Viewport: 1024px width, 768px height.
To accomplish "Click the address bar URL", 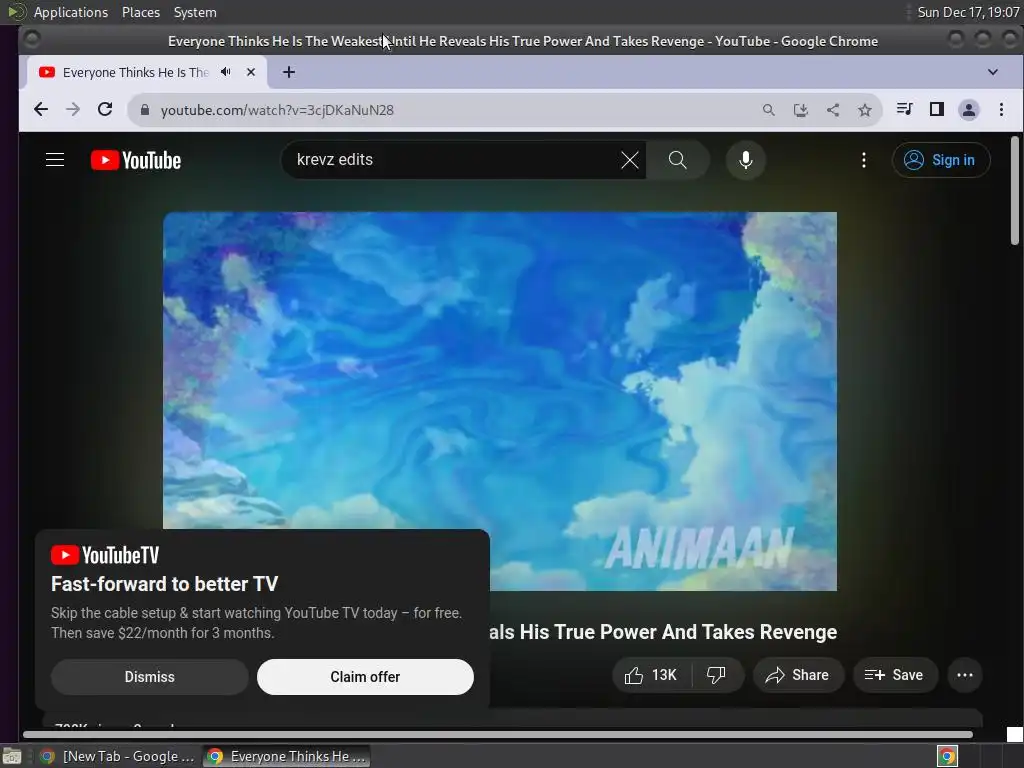I will [x=277, y=110].
